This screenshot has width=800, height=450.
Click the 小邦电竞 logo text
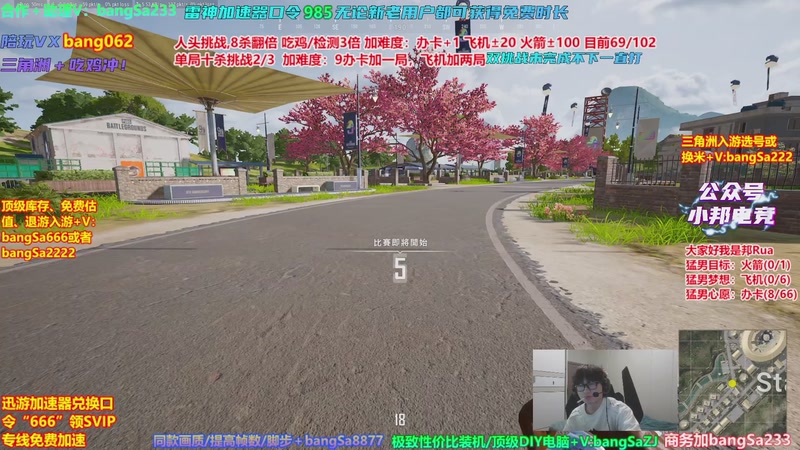click(x=732, y=216)
